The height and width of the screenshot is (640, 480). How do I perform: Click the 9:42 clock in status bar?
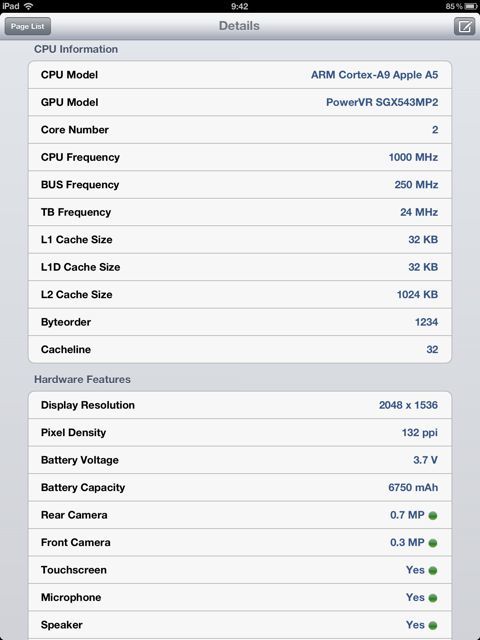point(240,6)
